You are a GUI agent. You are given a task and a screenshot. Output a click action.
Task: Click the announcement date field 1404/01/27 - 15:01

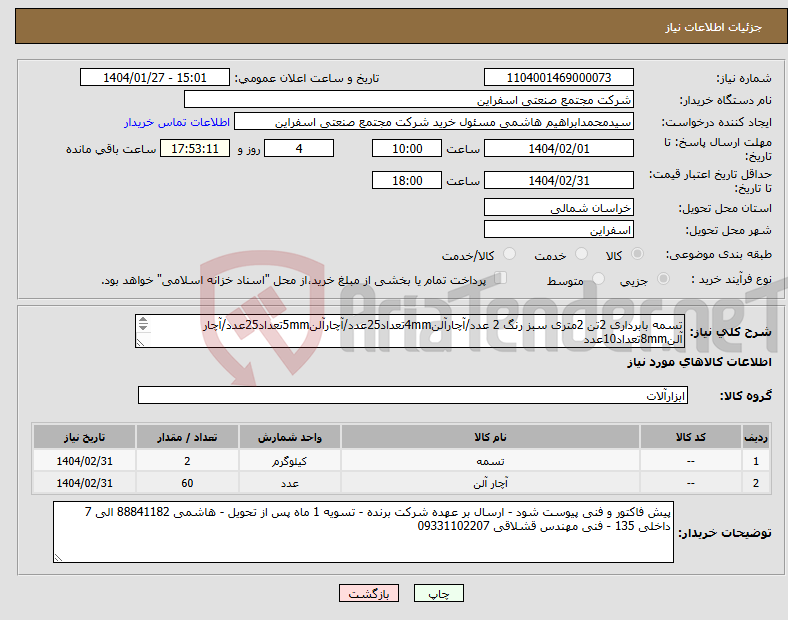tap(155, 77)
